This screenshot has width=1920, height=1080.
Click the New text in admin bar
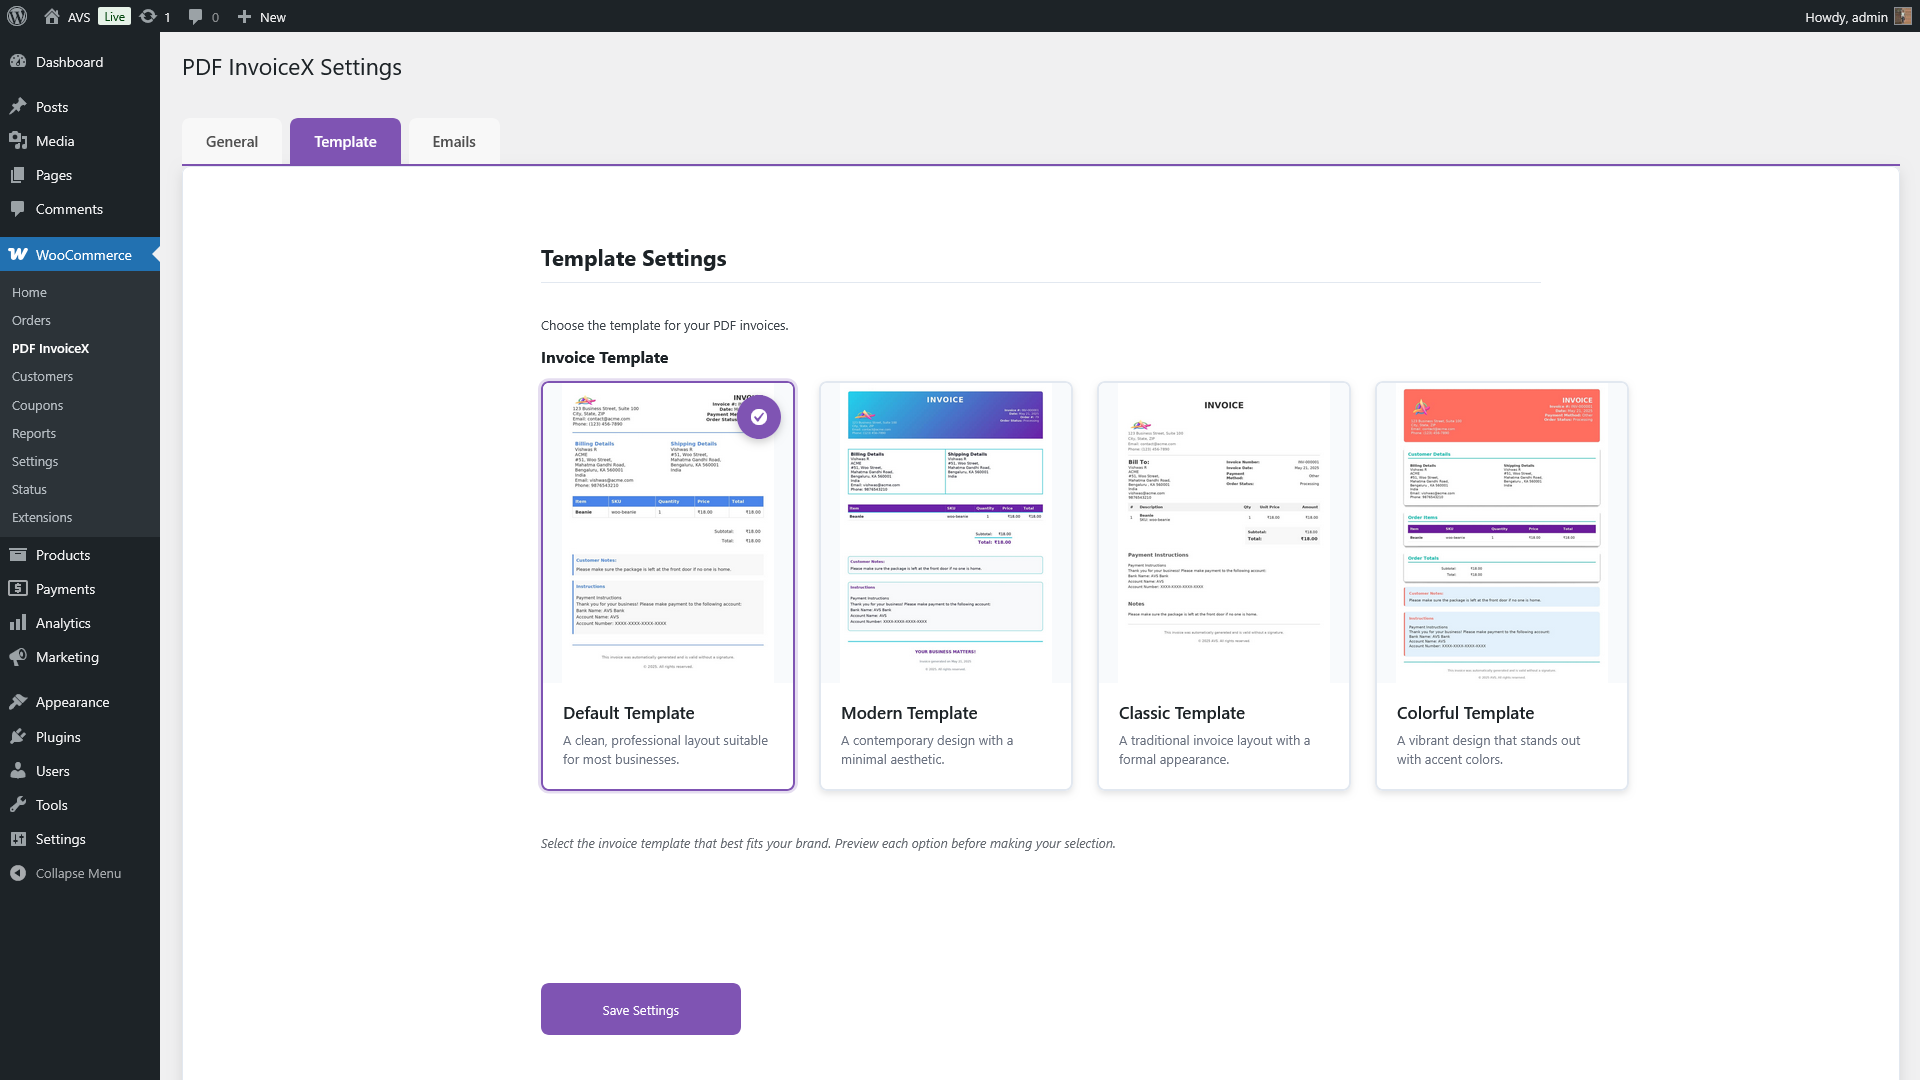click(273, 17)
